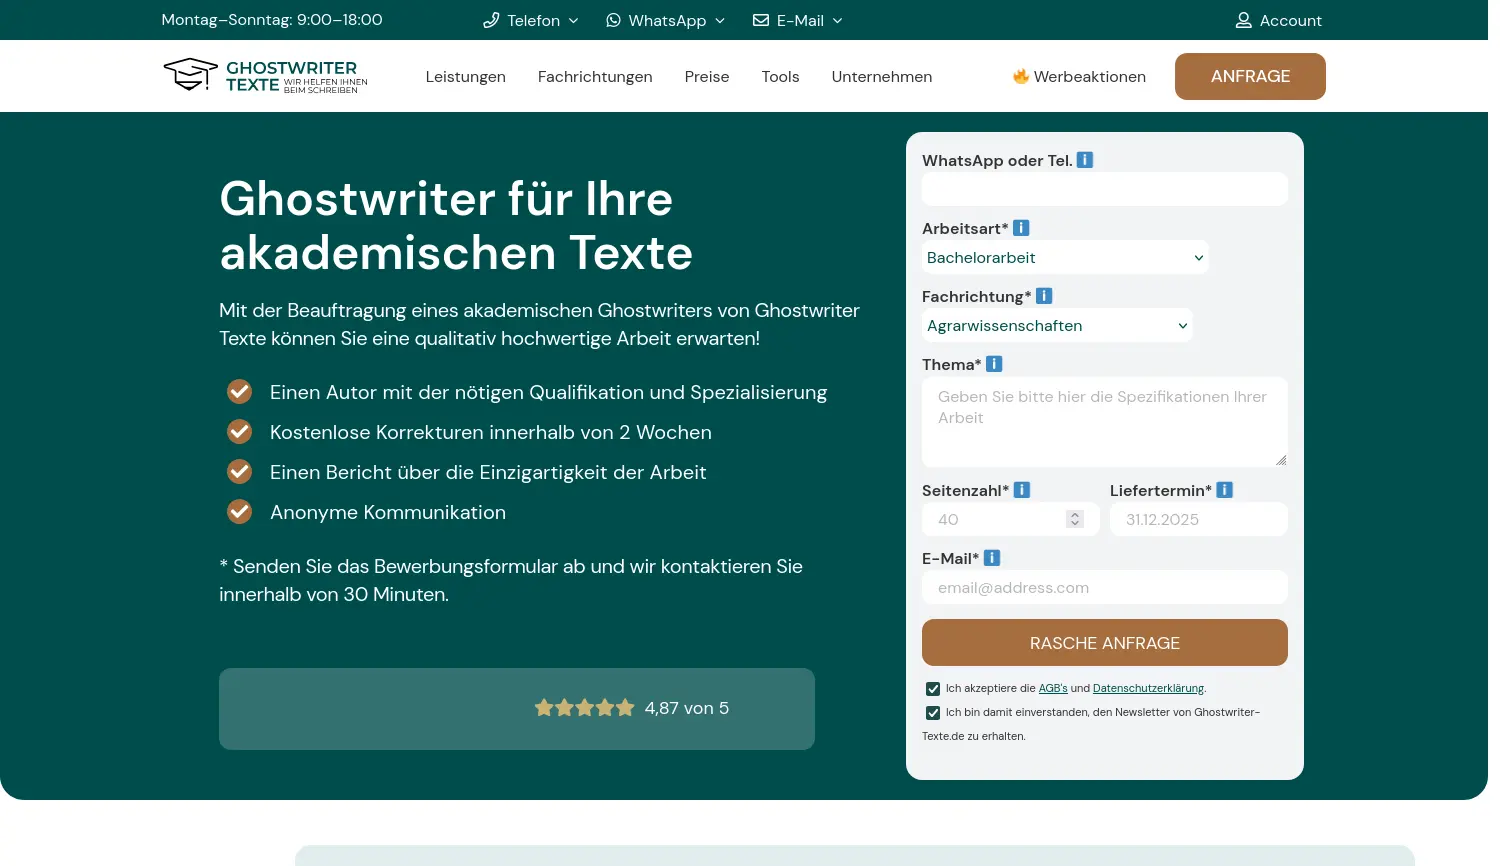Image resolution: width=1500 pixels, height=866 pixels.
Task: Increase the Seitenzahl using the stepper arrow
Action: coord(1075,514)
